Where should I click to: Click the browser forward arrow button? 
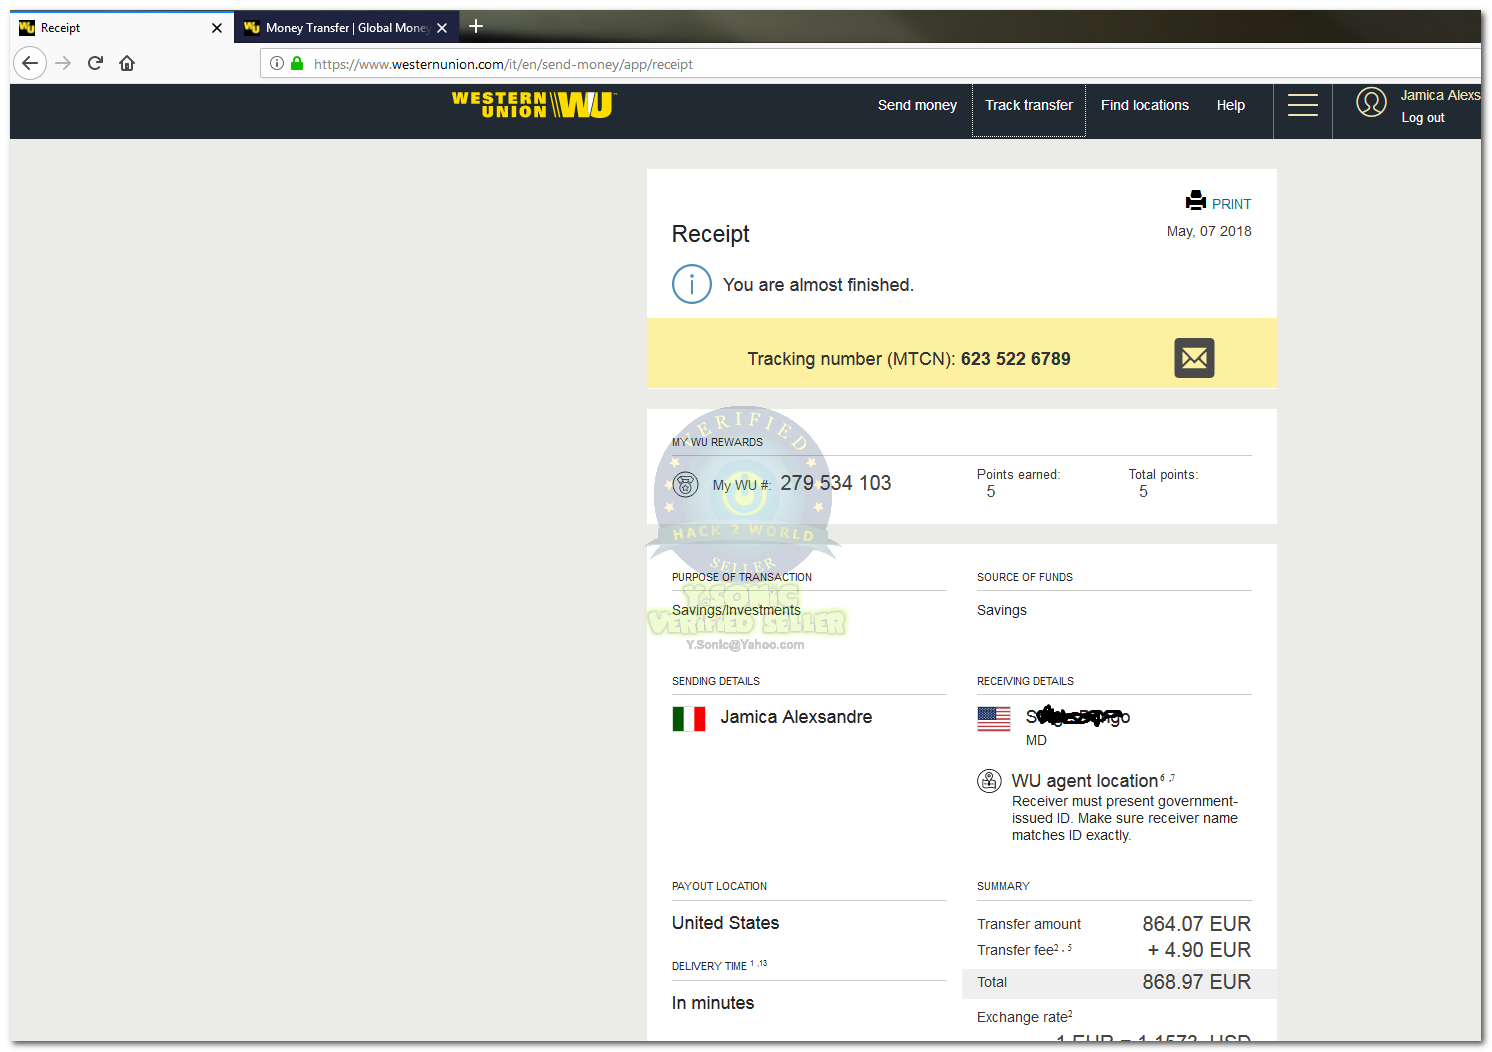[63, 63]
